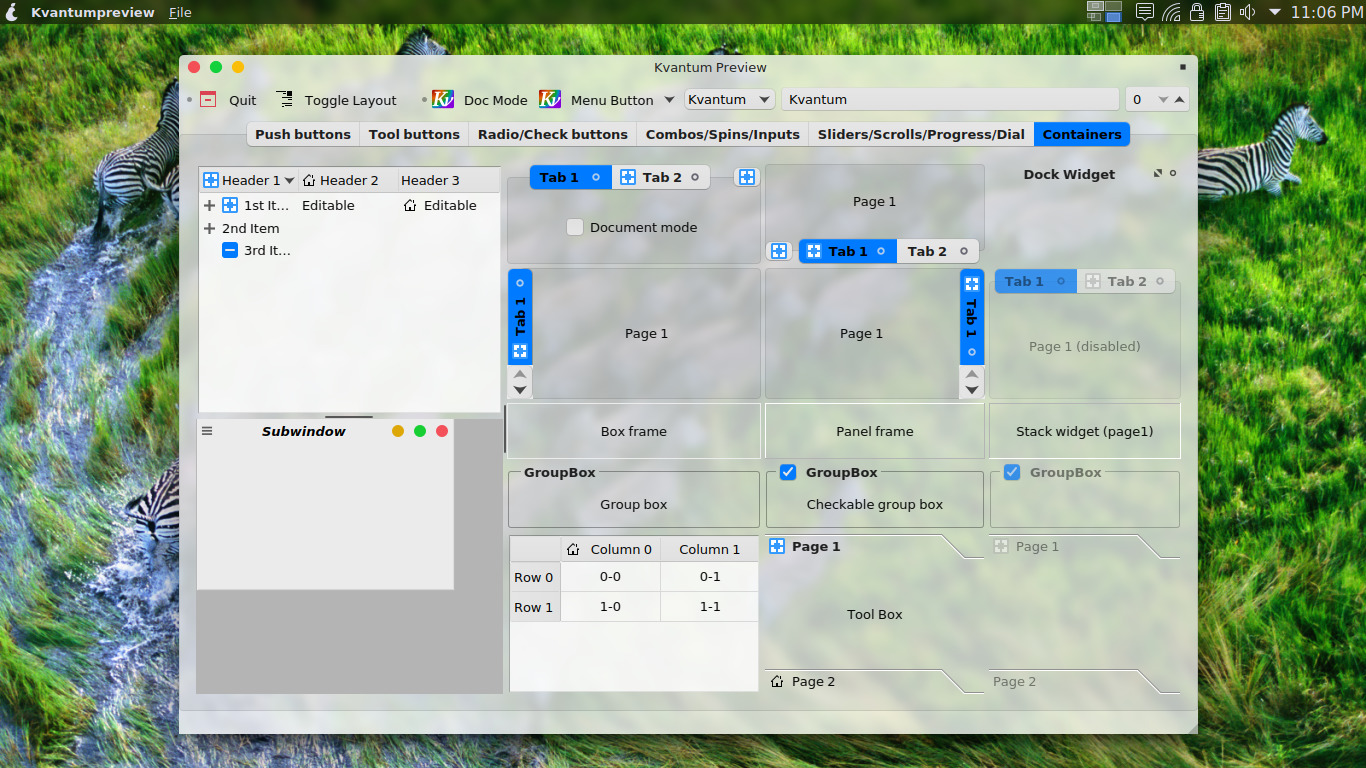
Task: Click the Header 3 column header
Action: [448, 180]
